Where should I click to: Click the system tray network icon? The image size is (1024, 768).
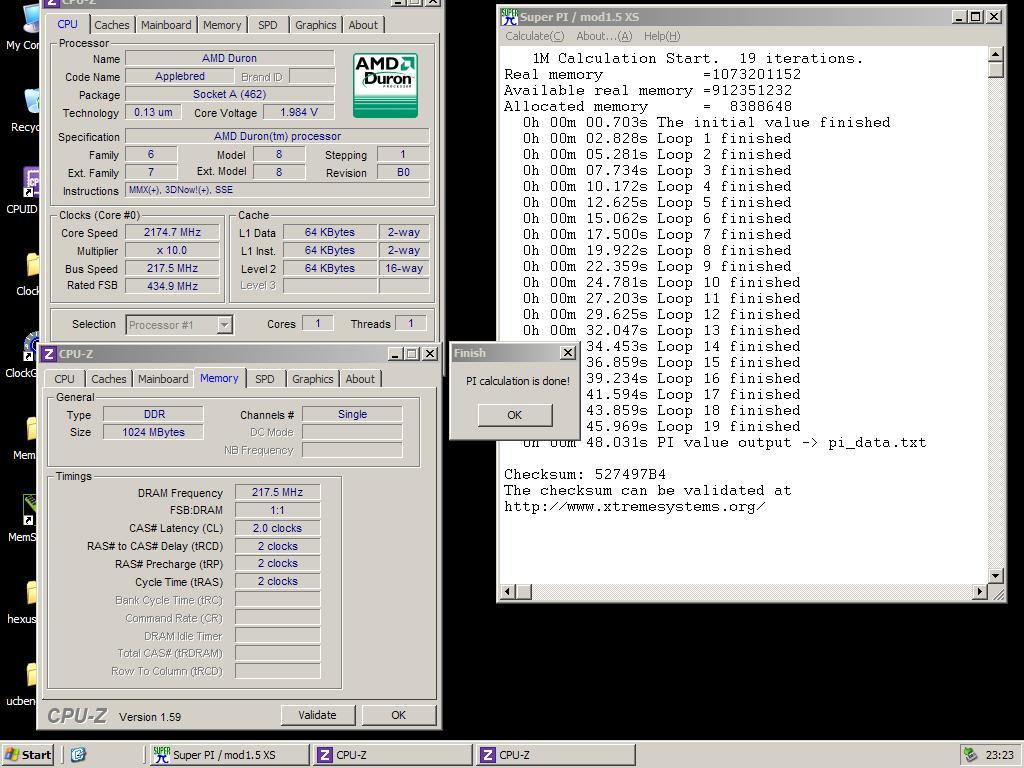pyautogui.click(x=971, y=755)
